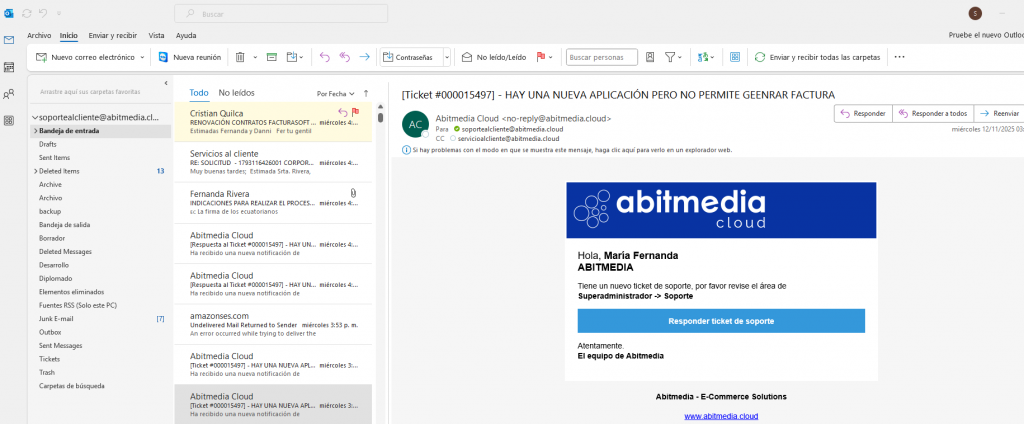Click the Delete trash can icon
The image size is (1024, 424).
point(240,58)
